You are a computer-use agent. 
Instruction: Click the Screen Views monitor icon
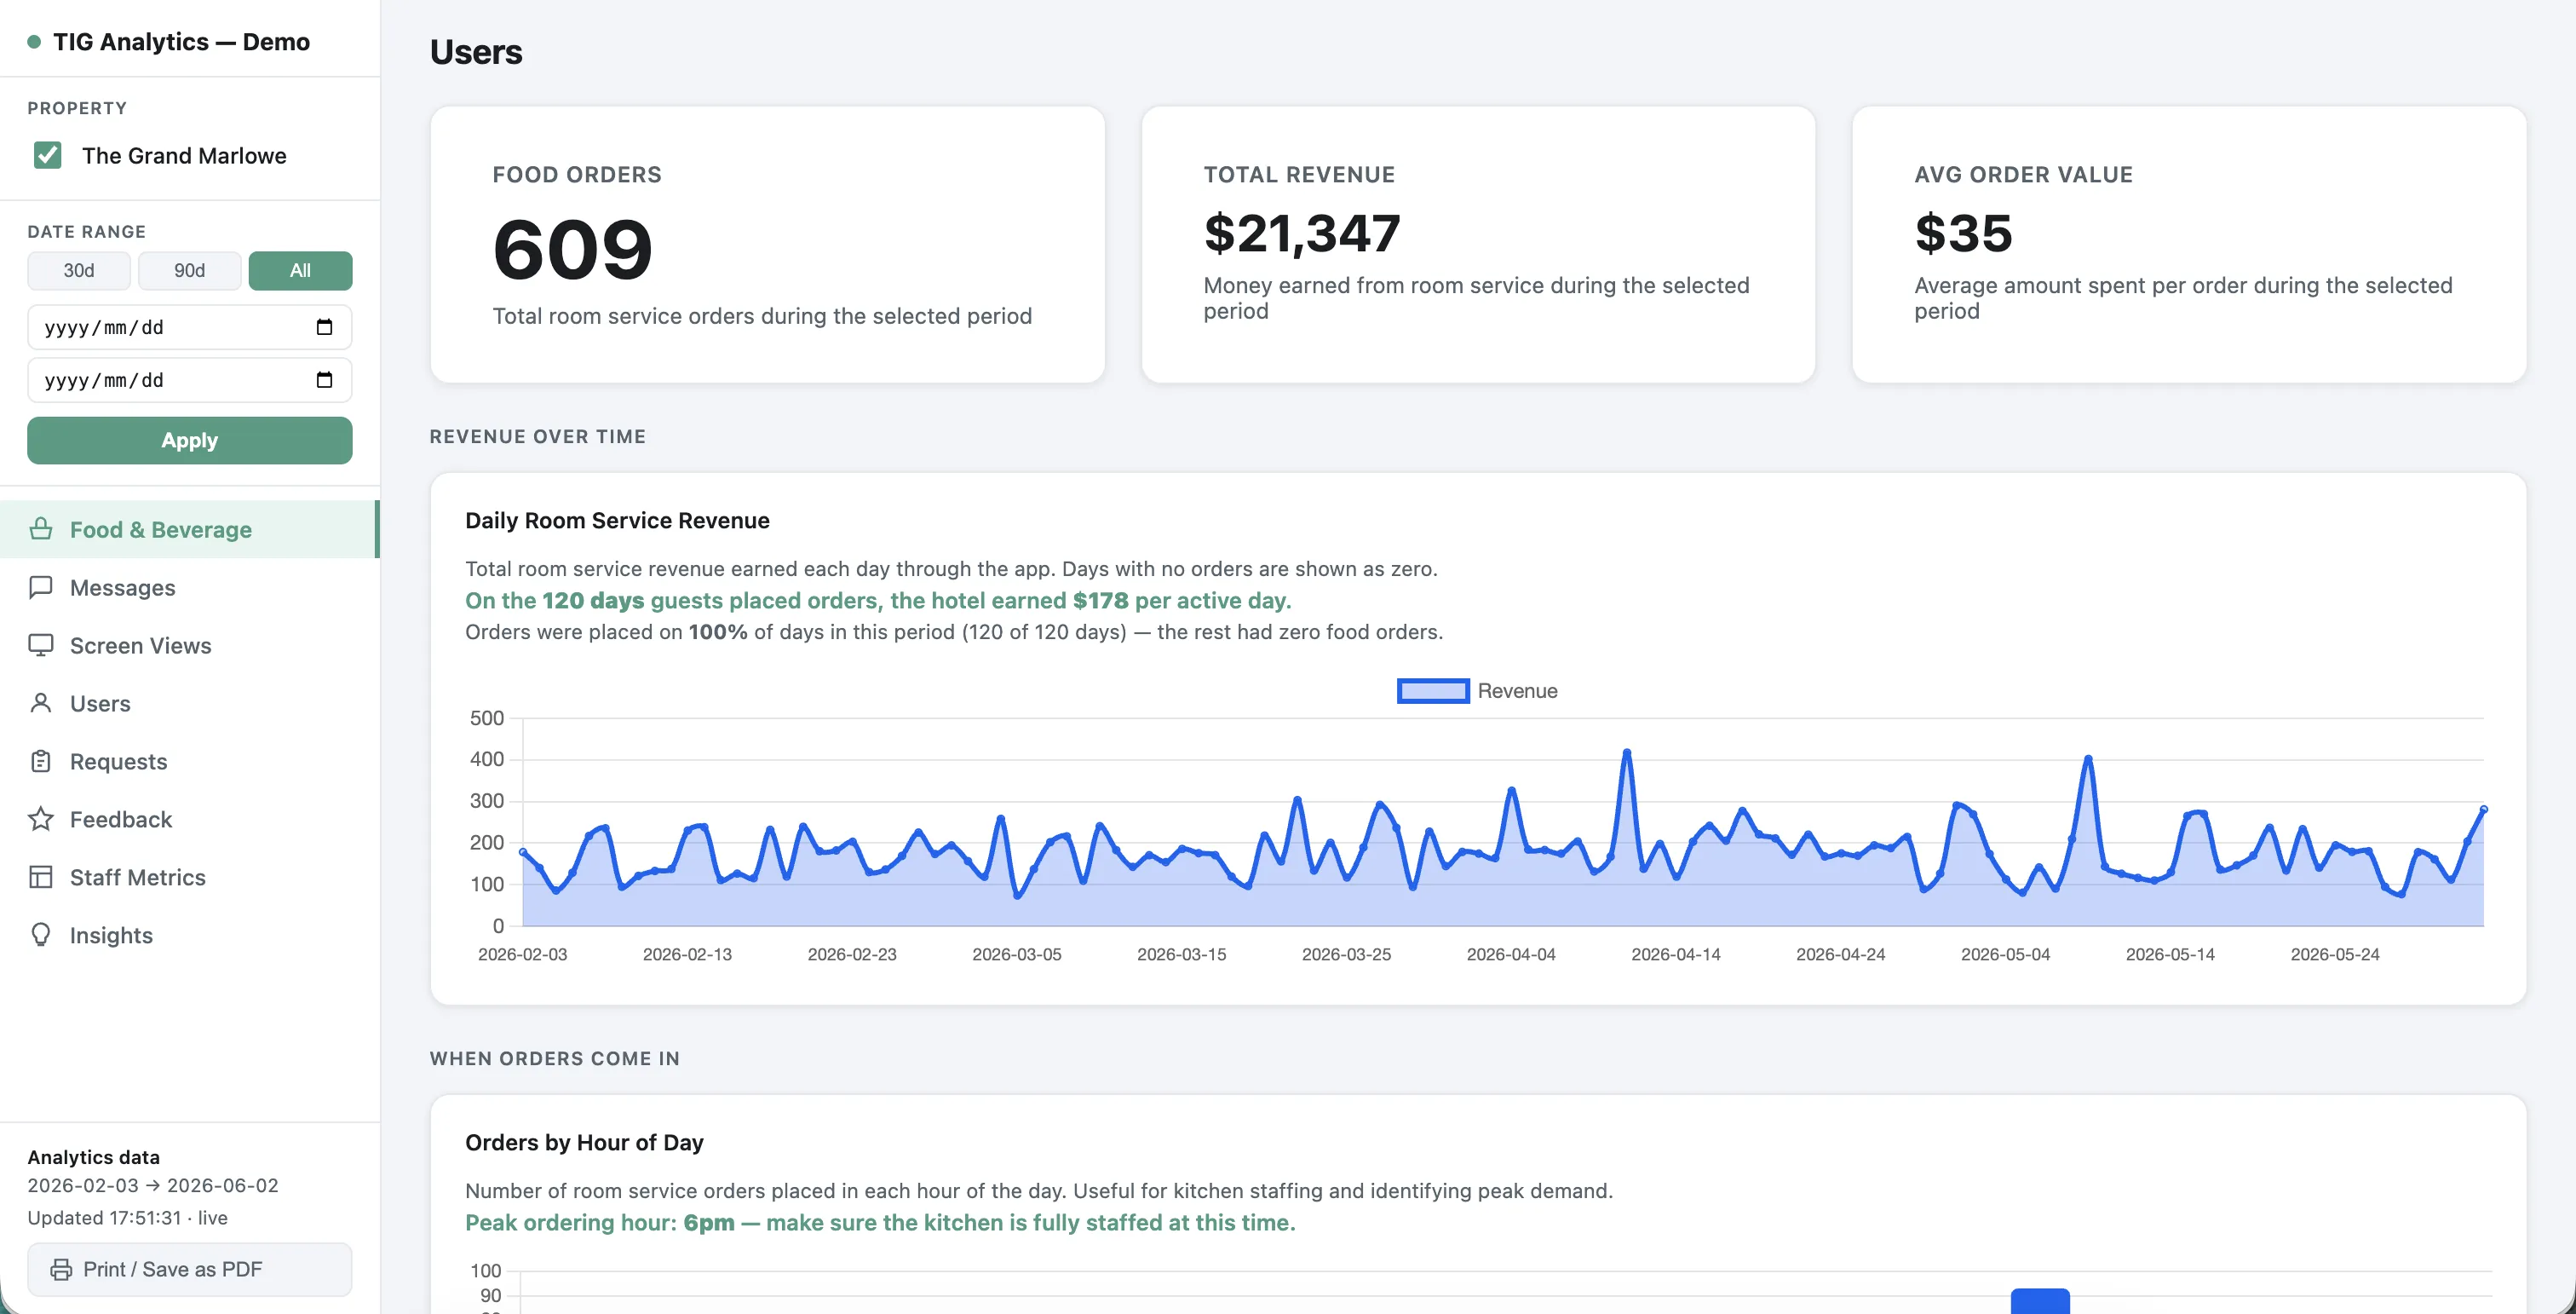click(x=41, y=645)
